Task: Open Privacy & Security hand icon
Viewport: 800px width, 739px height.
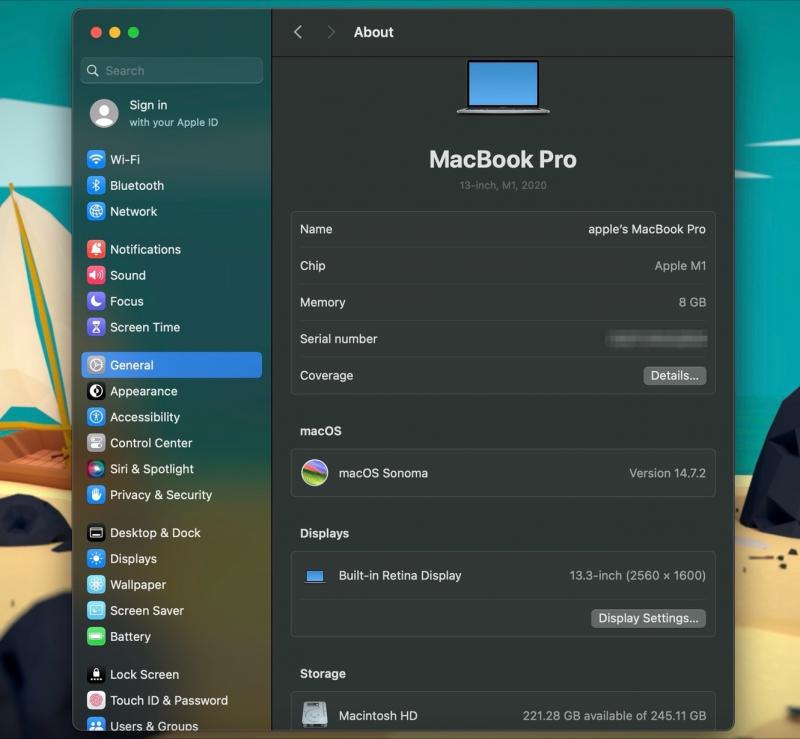Action: [x=96, y=495]
